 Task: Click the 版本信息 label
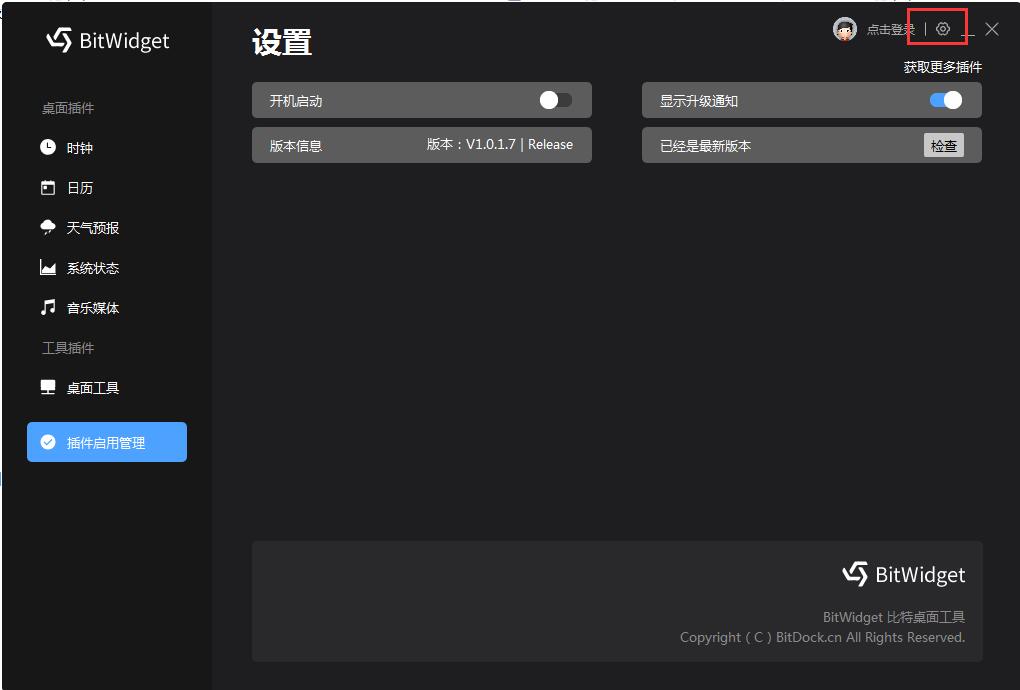[296, 146]
